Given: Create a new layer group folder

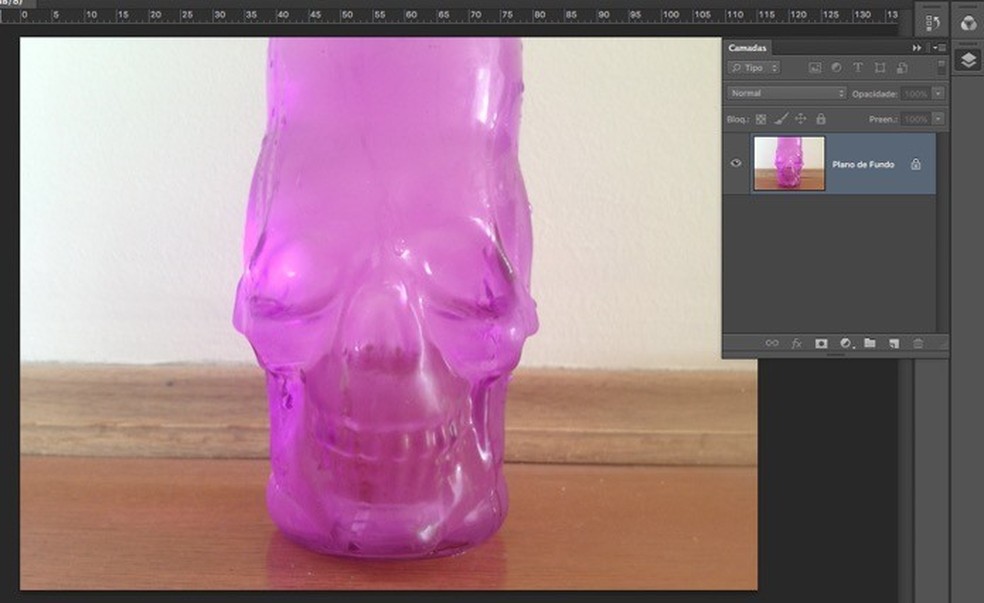Looking at the screenshot, I should point(869,343).
